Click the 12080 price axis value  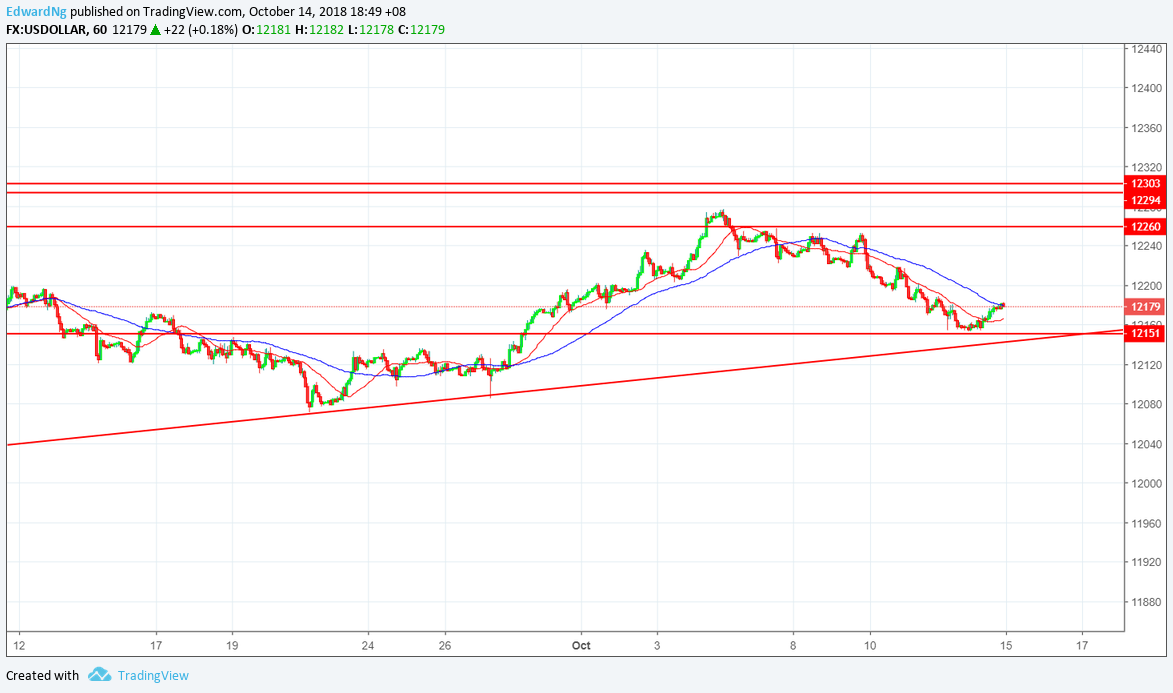tap(1145, 405)
